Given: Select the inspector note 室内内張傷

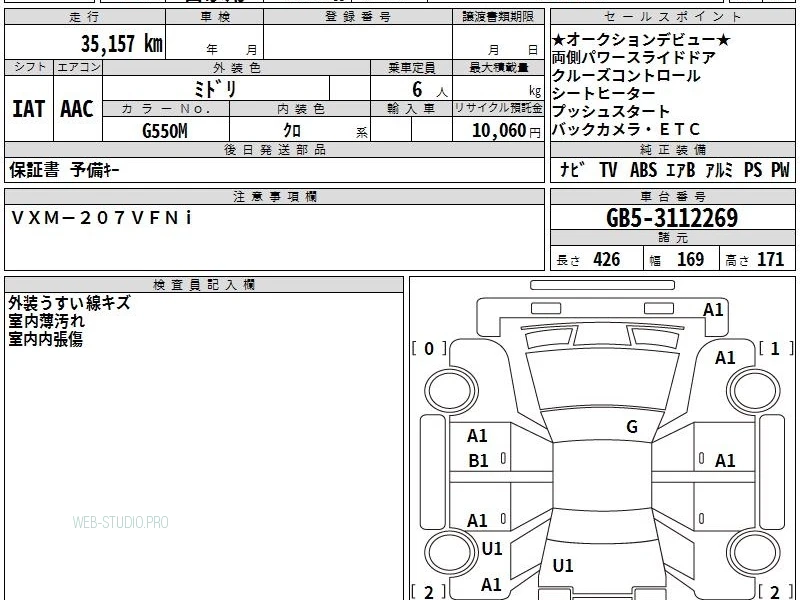Looking at the screenshot, I should 45,339.
